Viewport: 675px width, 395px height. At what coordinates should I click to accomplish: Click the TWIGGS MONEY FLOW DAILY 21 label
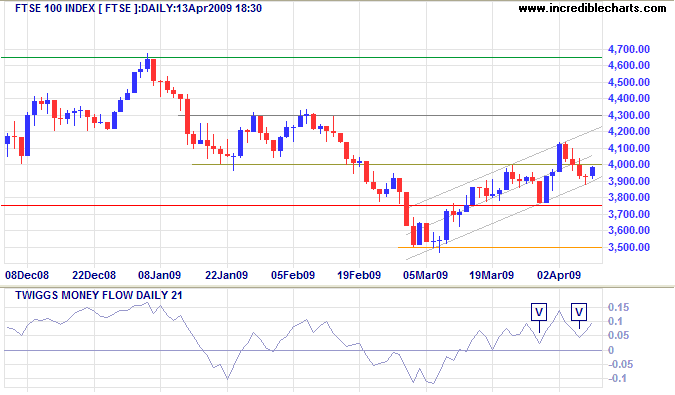(x=99, y=295)
